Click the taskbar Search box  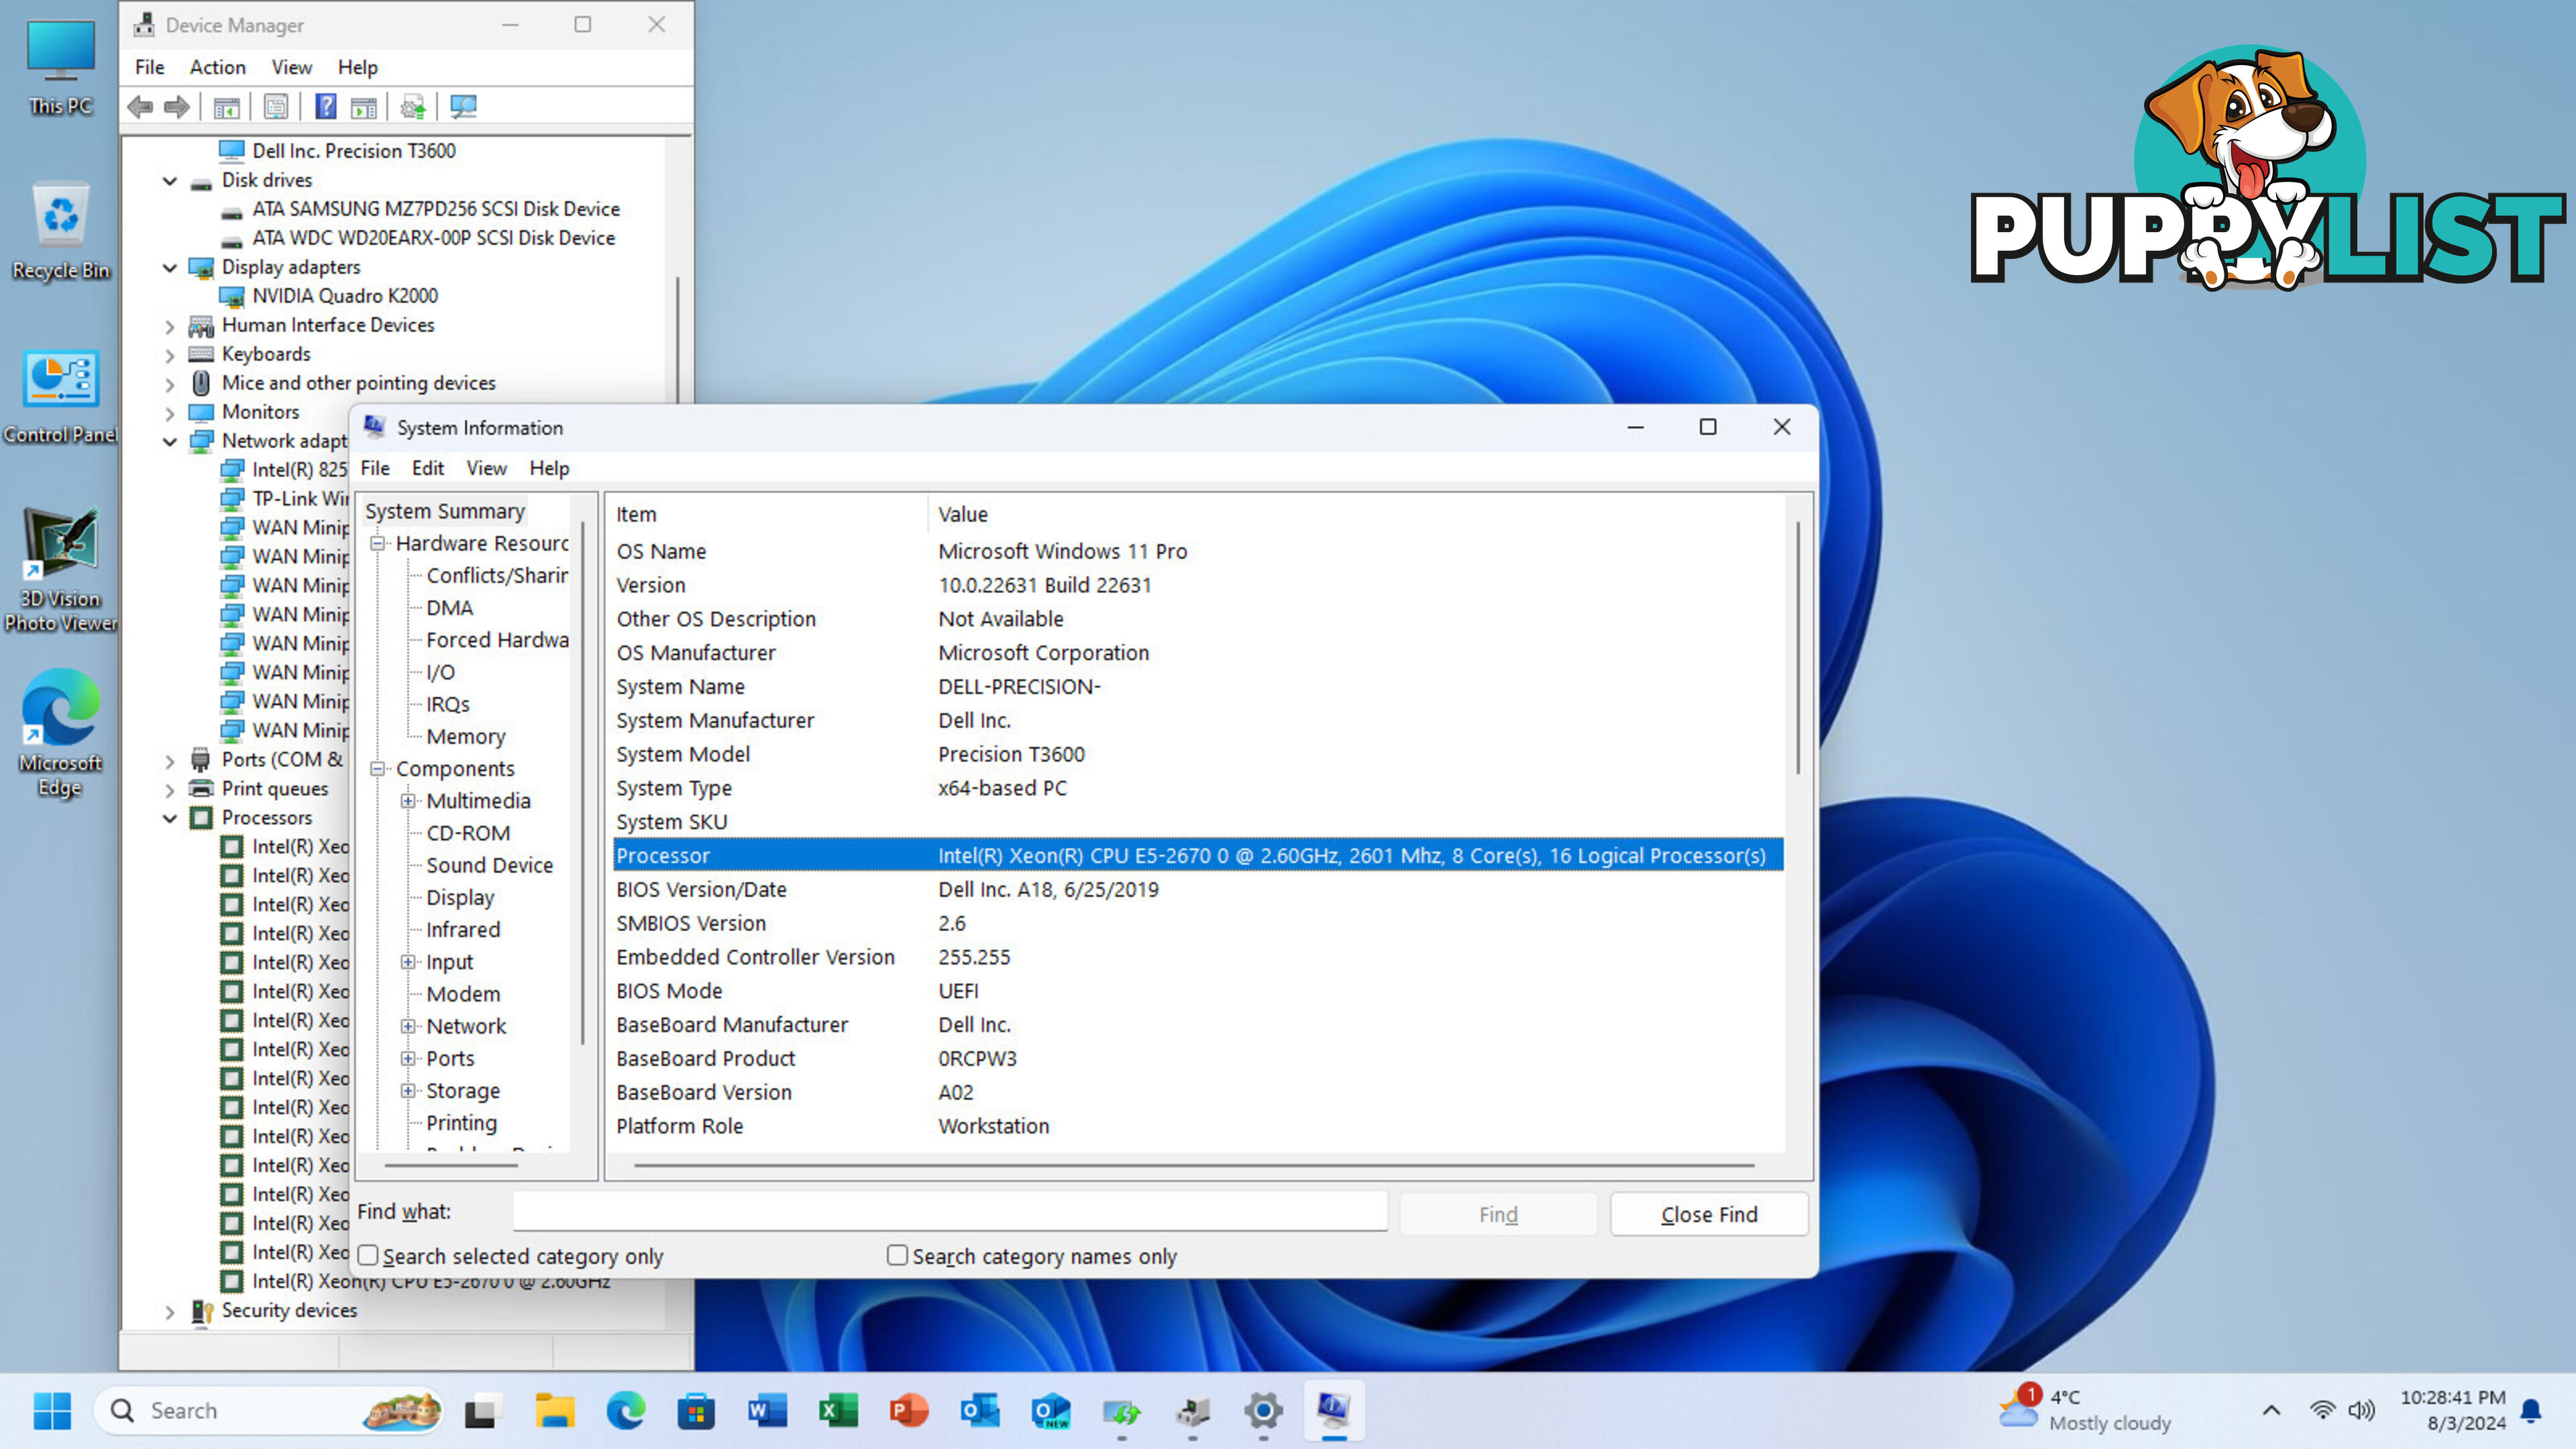pyautogui.click(x=268, y=1411)
